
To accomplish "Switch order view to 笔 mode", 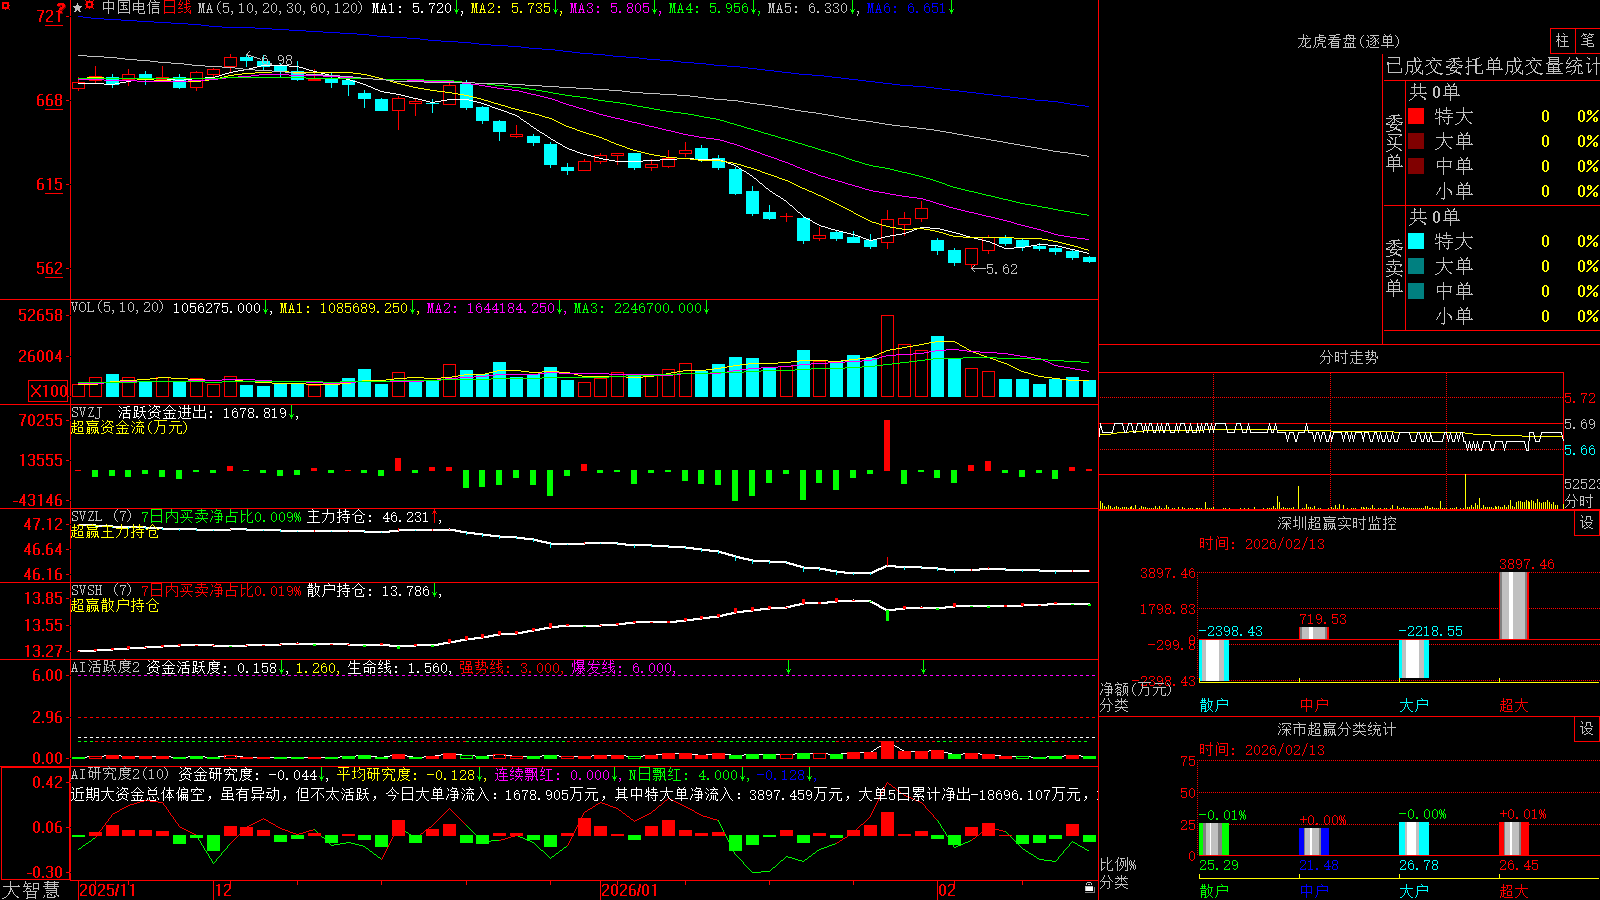I will click(x=1587, y=40).
